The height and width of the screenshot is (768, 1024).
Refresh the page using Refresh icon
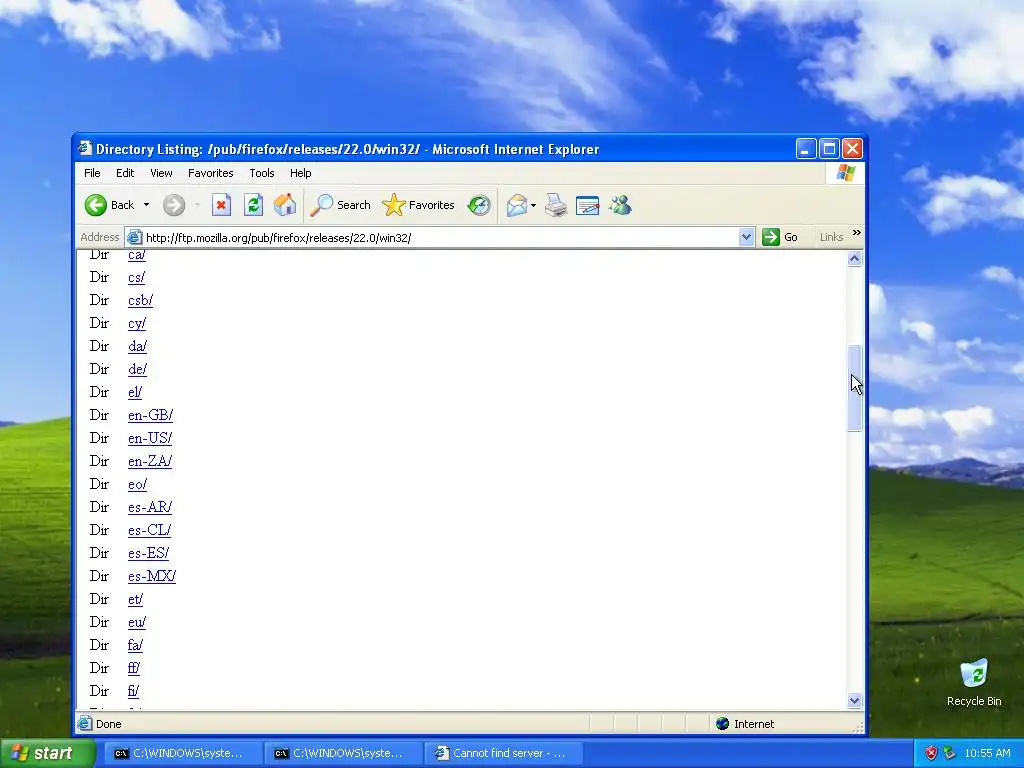click(253, 205)
